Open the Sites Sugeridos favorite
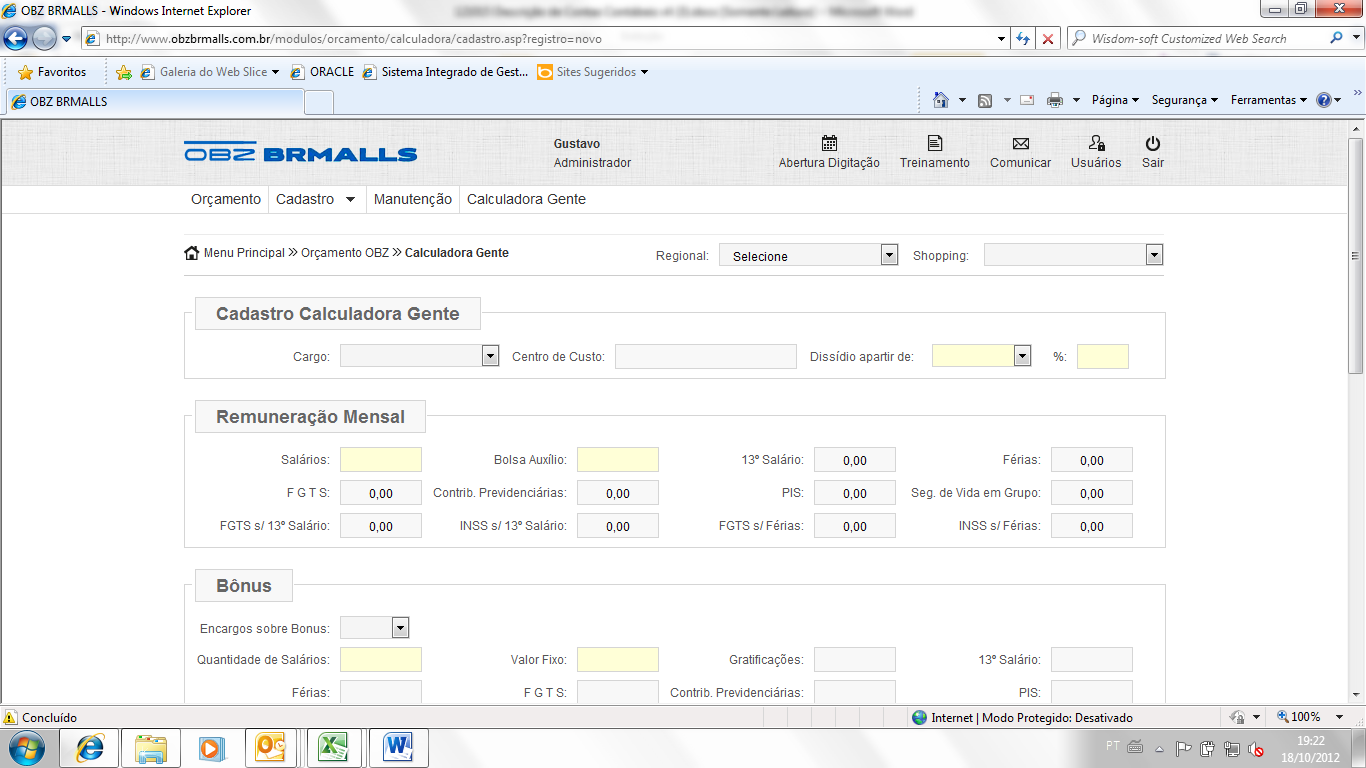 593,72
